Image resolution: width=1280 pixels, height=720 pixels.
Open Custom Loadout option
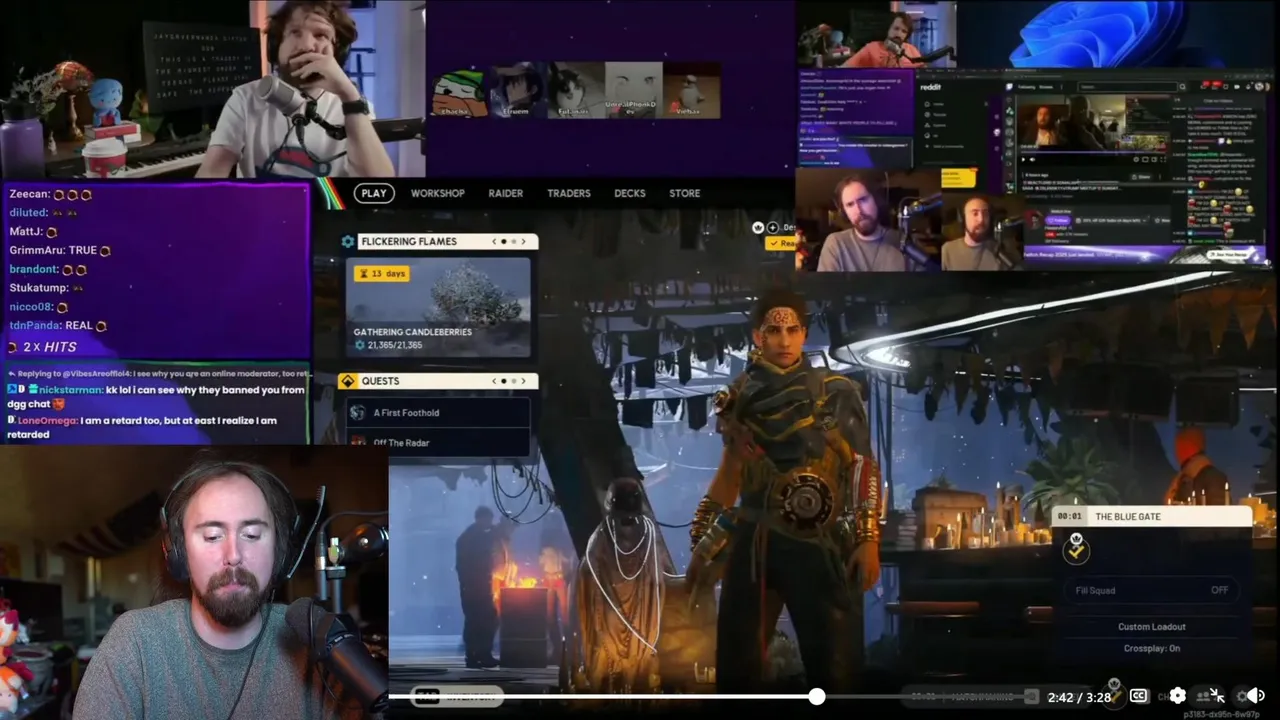tap(1151, 627)
